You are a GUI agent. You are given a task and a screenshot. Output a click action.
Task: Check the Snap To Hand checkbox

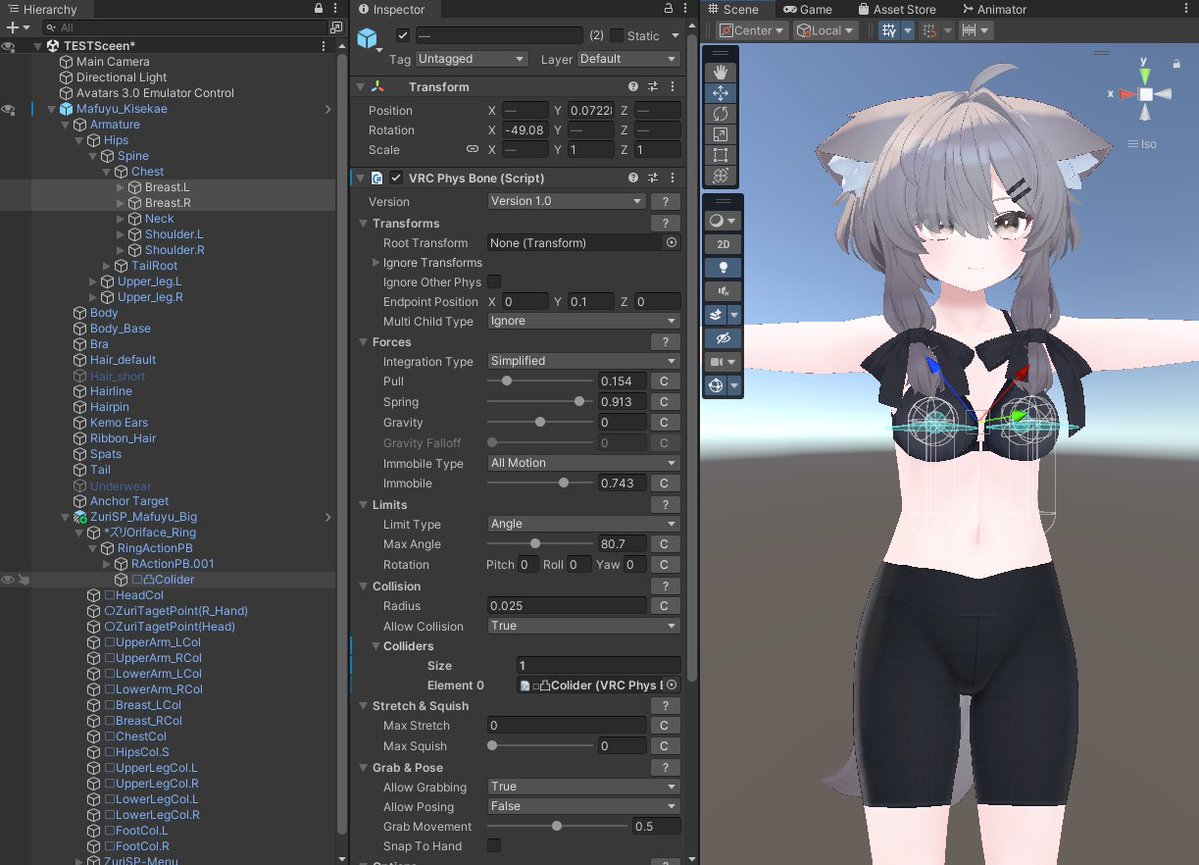[x=493, y=845]
